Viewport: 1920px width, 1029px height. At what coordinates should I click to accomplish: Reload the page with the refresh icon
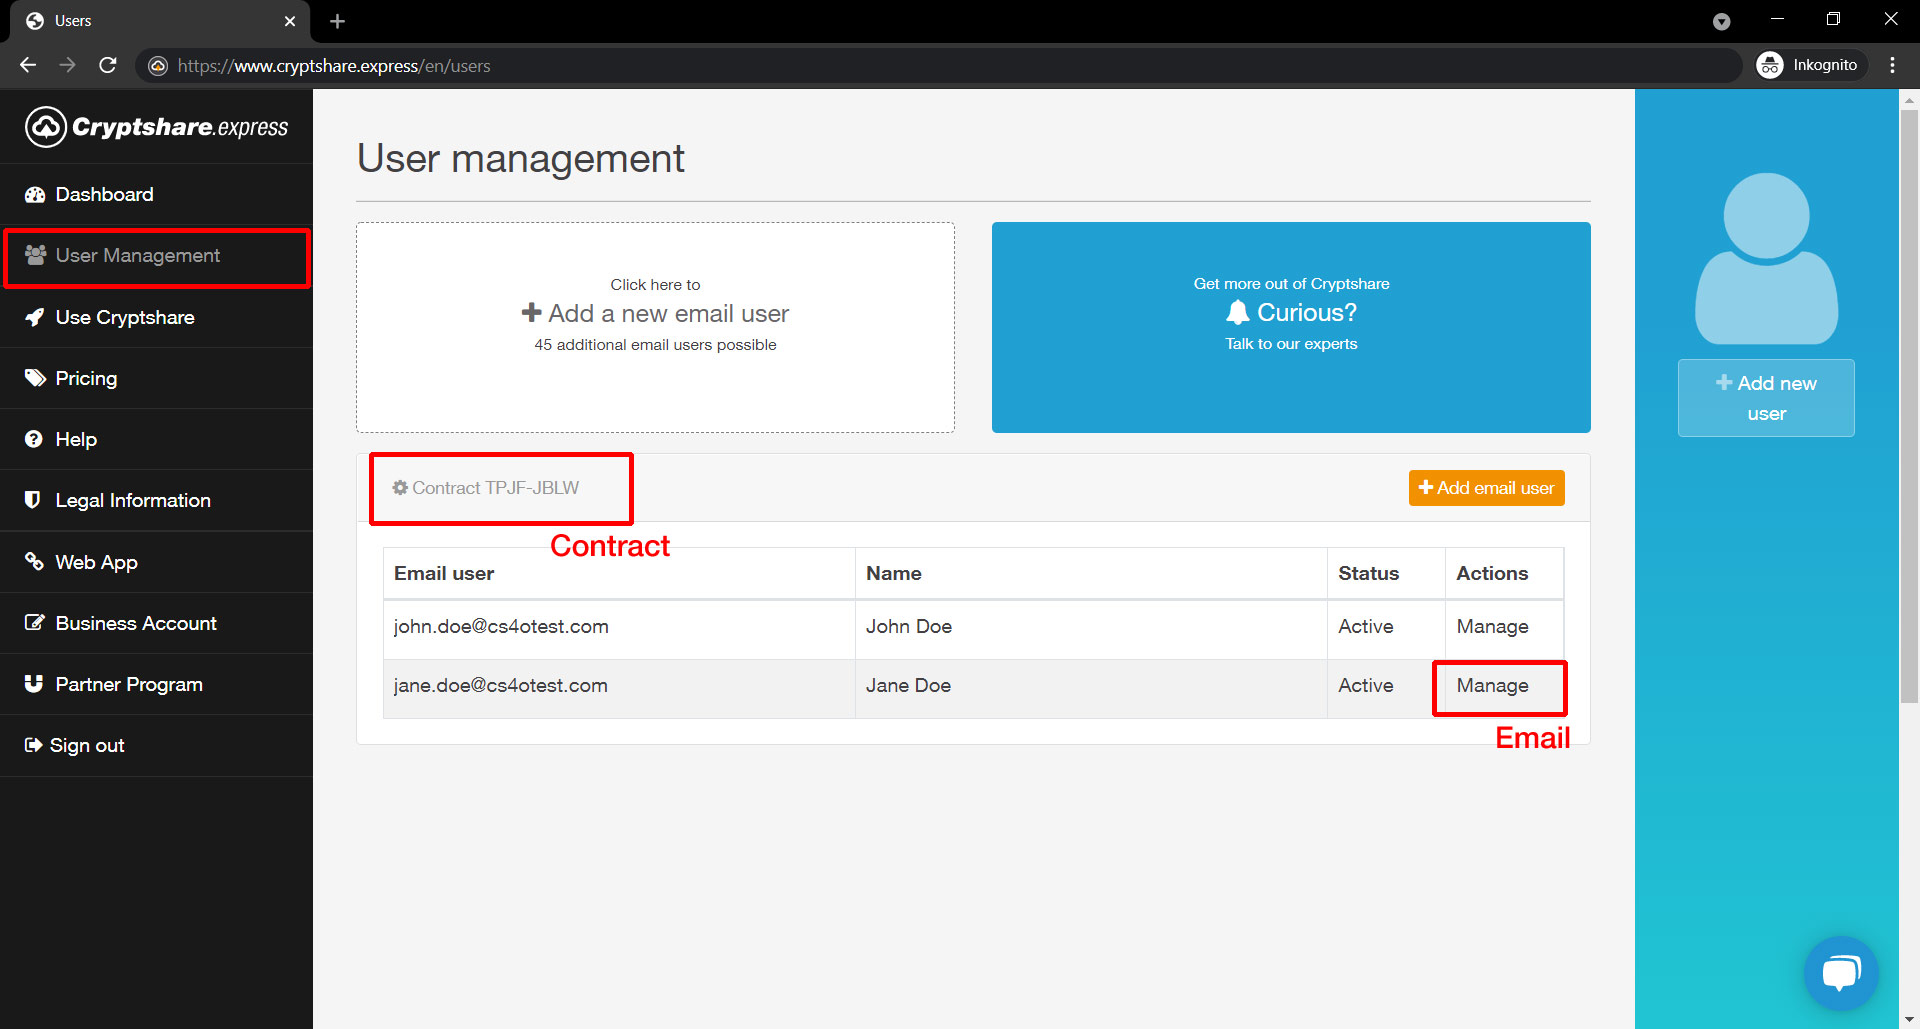point(108,65)
